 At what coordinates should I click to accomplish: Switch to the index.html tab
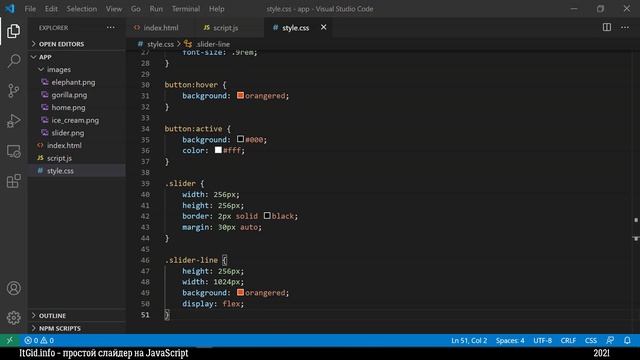[160, 28]
